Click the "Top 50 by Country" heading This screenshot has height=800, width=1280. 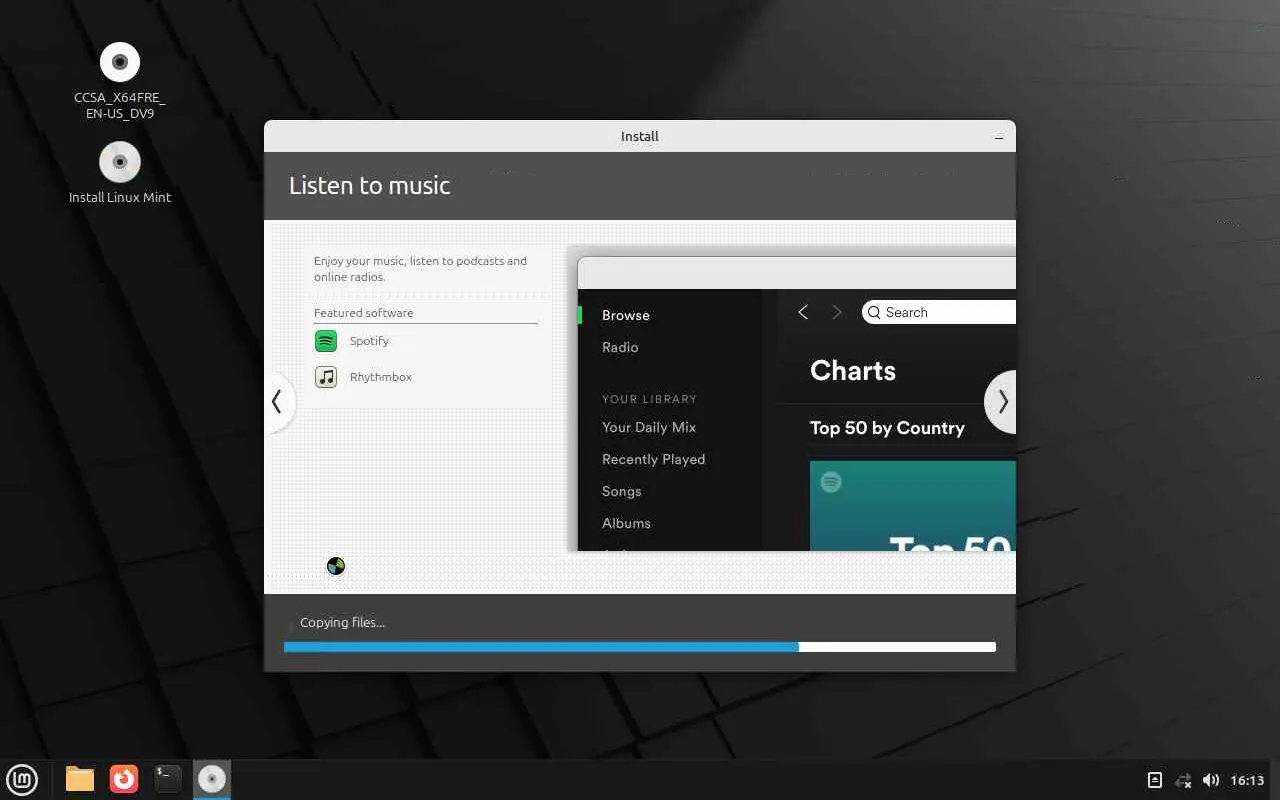887,428
